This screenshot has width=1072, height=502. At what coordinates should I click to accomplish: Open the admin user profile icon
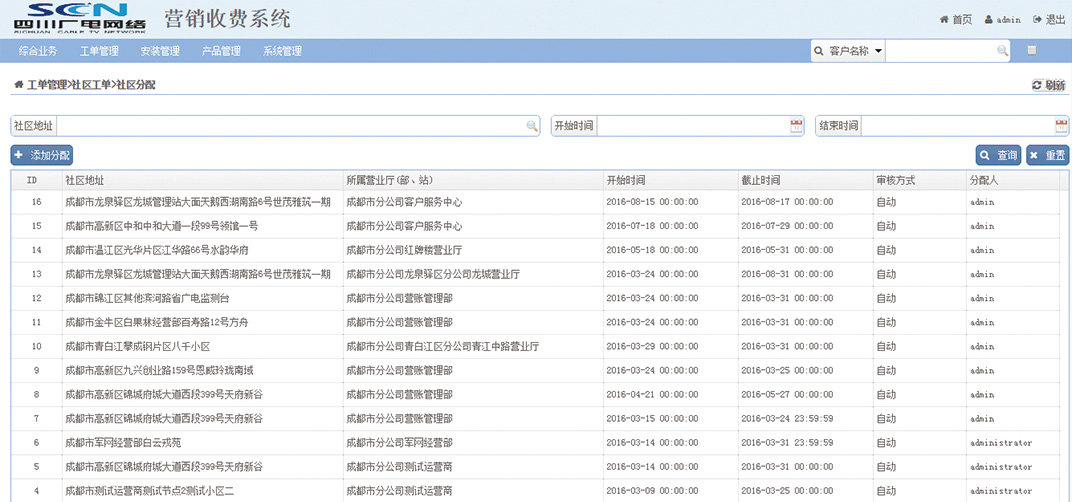pos(989,20)
